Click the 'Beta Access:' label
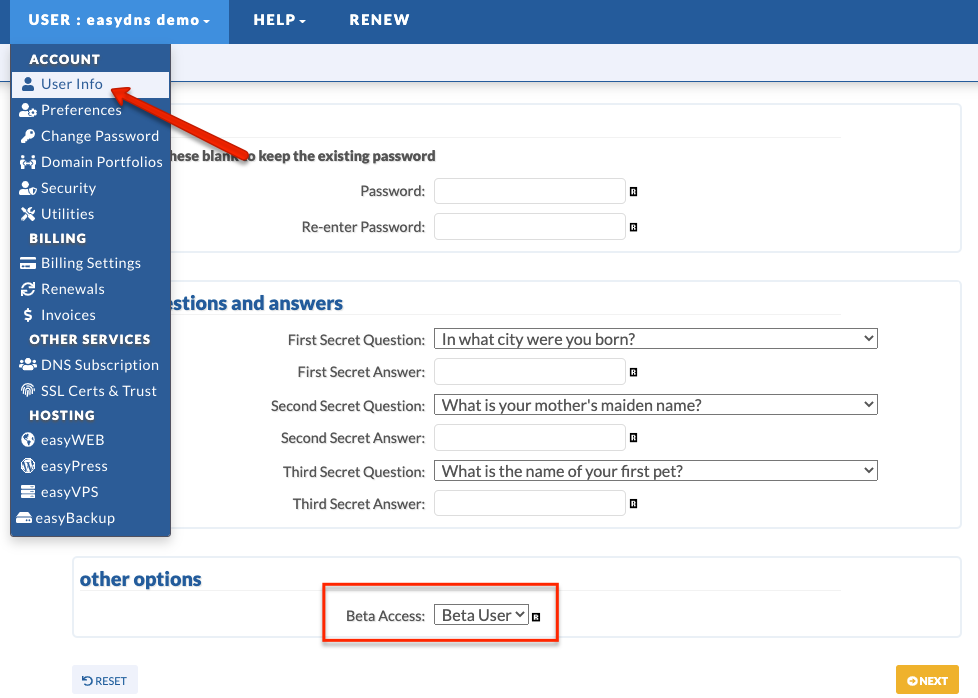The height and width of the screenshot is (698, 978). click(x=385, y=616)
